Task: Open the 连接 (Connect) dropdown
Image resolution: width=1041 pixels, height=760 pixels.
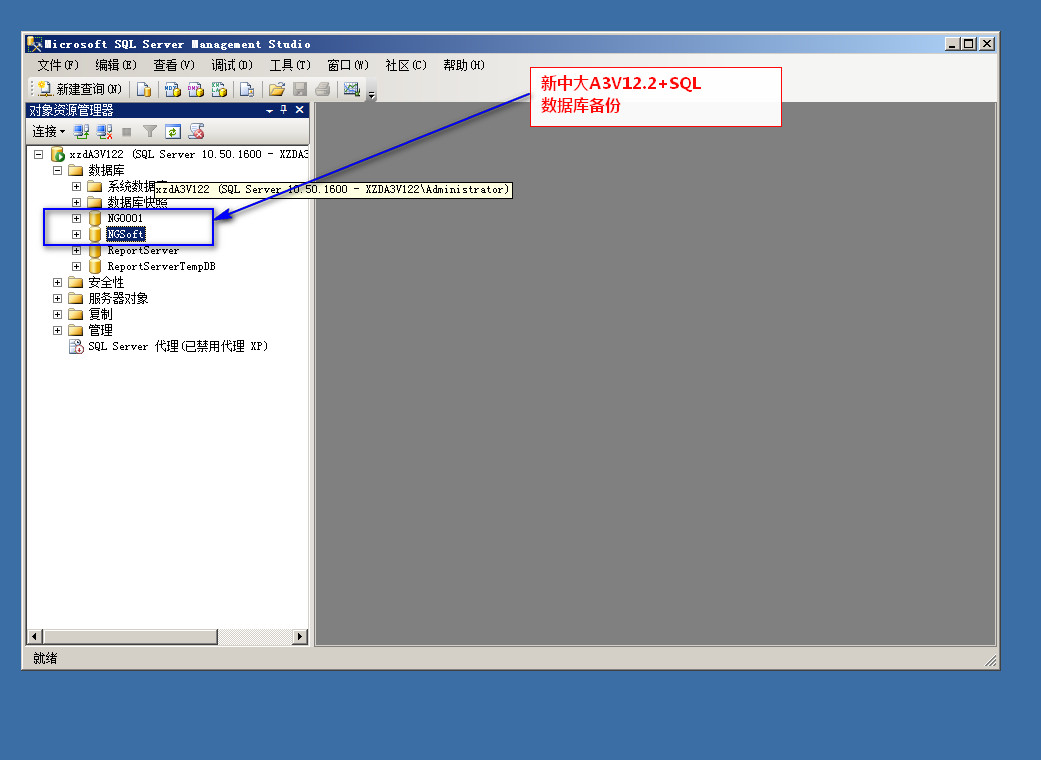Action: click(x=48, y=131)
